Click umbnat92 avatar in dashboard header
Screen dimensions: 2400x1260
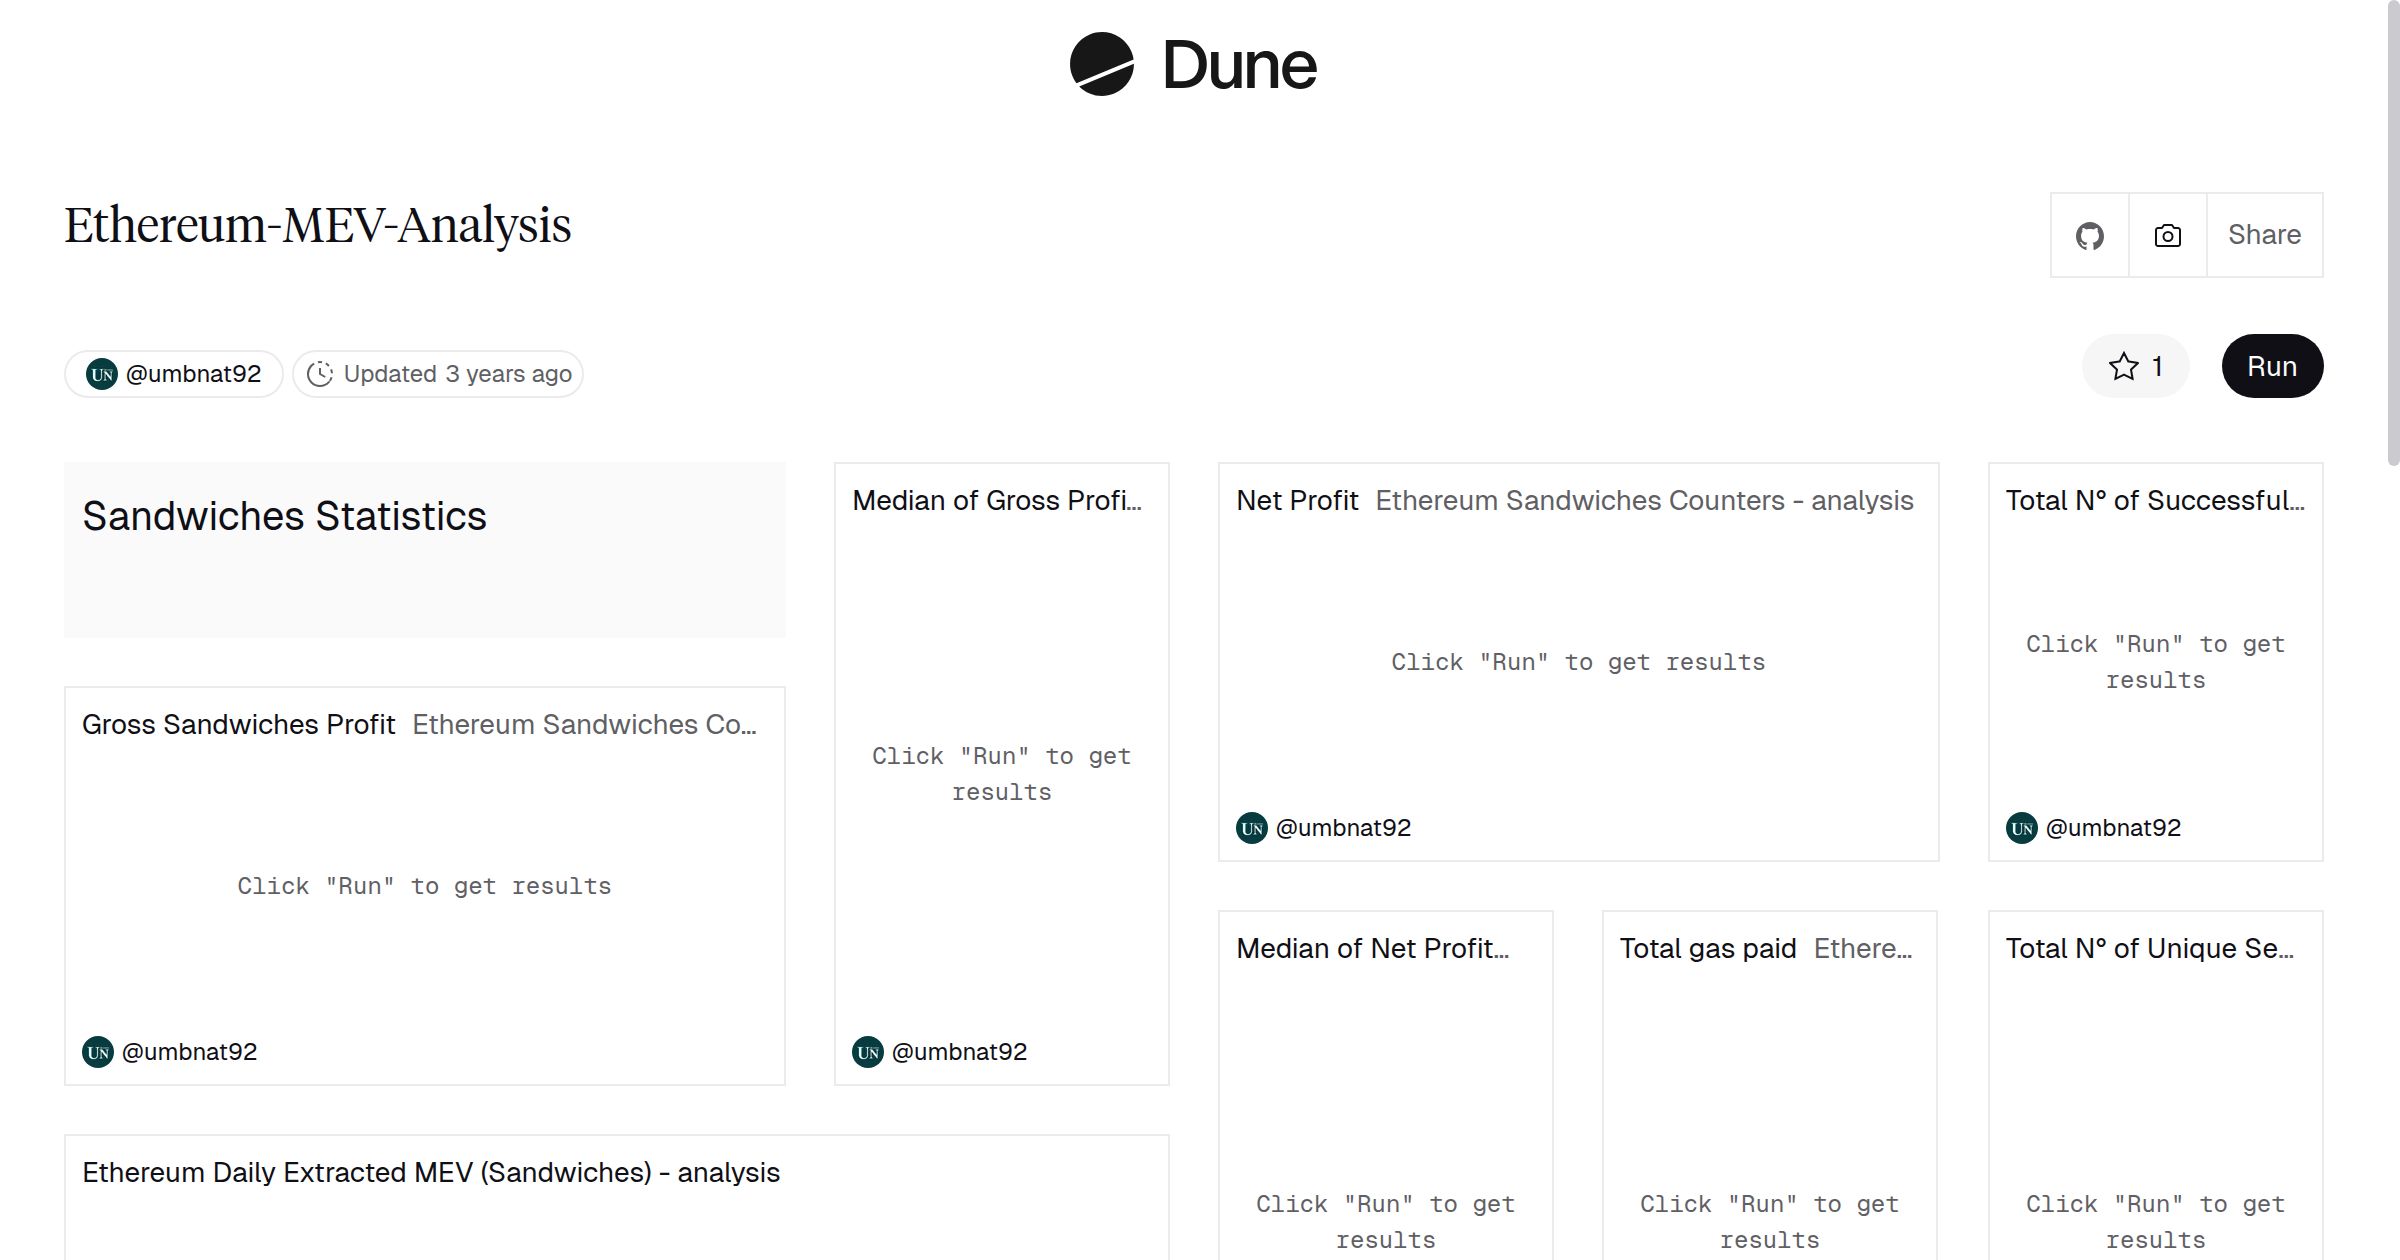click(x=102, y=374)
